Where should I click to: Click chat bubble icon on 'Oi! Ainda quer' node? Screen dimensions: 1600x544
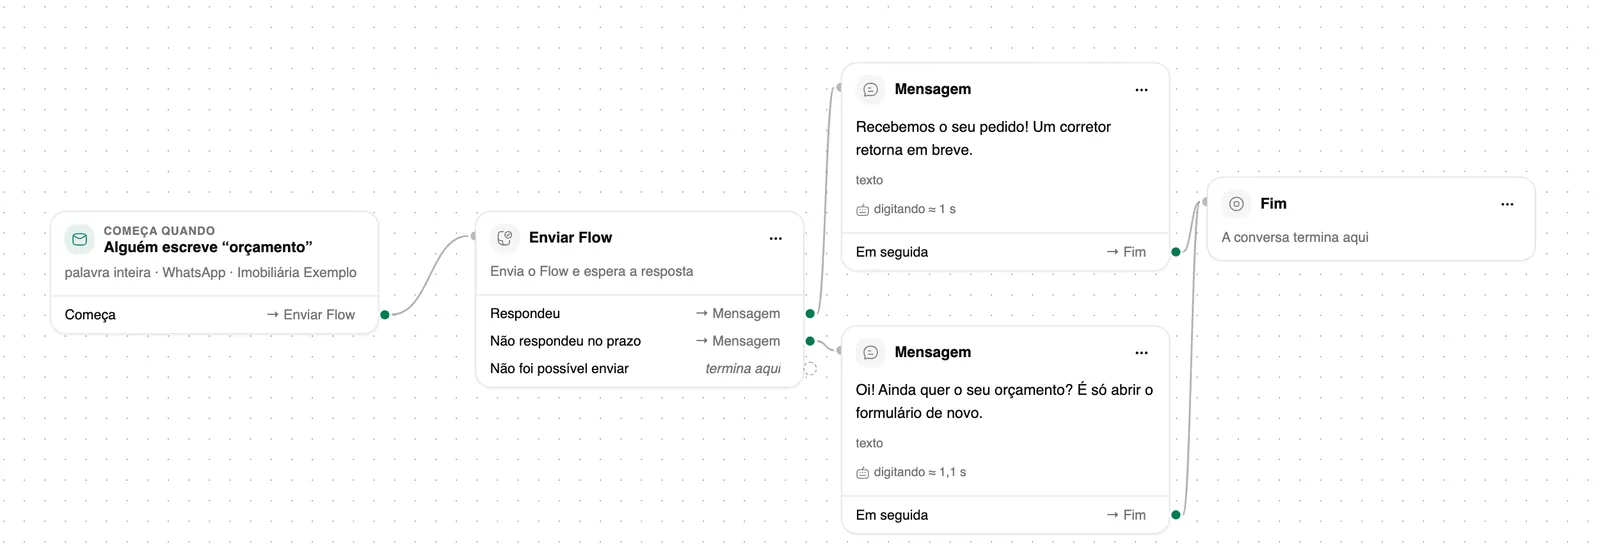[871, 352]
